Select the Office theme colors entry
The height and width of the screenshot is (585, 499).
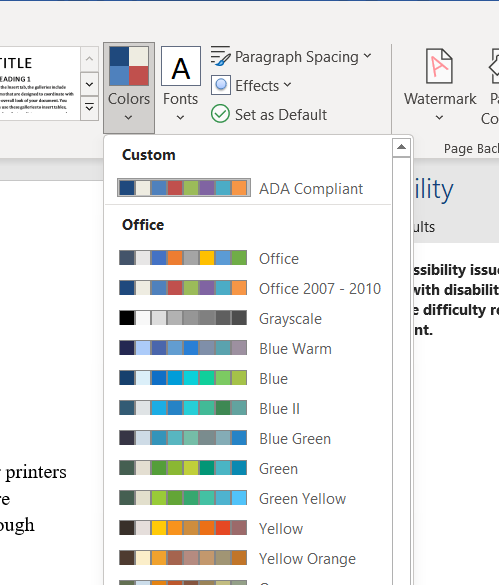tap(279, 259)
